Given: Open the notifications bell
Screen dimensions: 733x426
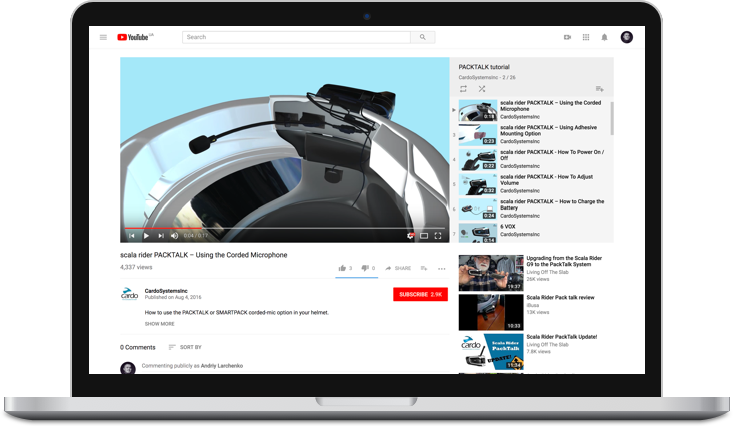Looking at the screenshot, I should (x=604, y=37).
